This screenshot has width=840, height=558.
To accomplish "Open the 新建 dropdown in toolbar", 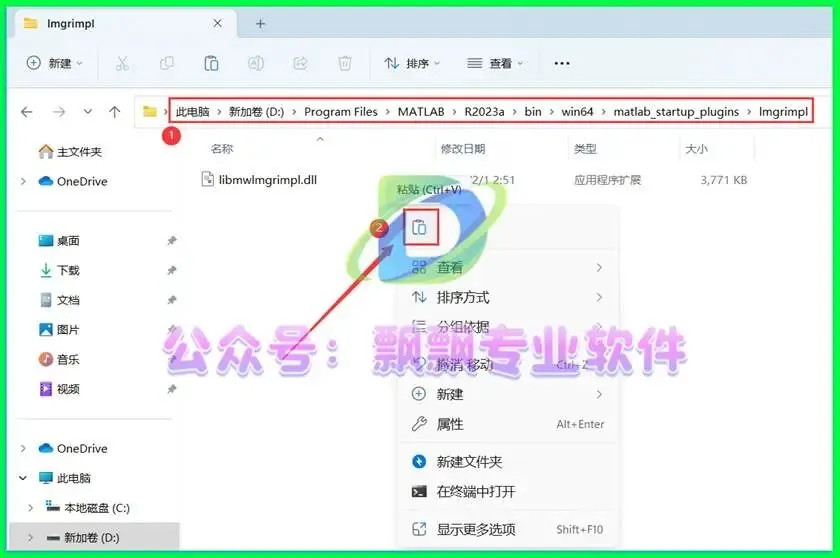I will point(54,63).
